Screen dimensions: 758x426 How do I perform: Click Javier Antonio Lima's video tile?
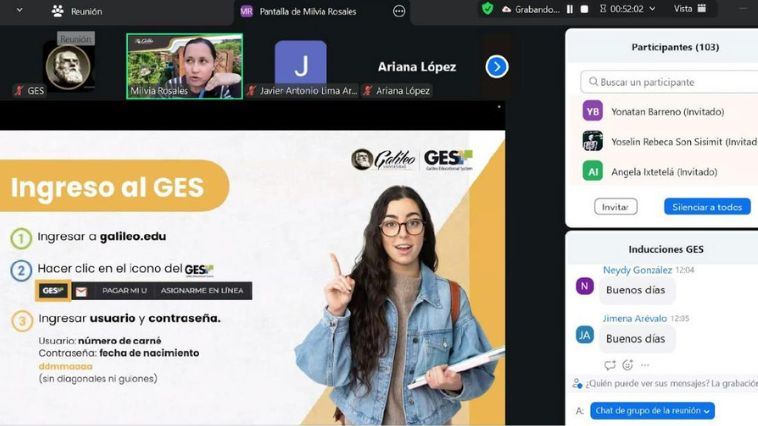301,66
